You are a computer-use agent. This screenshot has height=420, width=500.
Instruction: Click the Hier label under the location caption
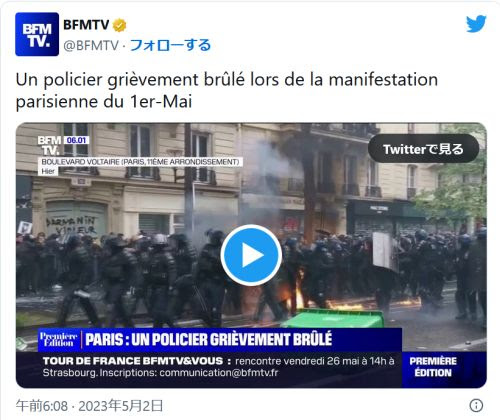coord(48,171)
